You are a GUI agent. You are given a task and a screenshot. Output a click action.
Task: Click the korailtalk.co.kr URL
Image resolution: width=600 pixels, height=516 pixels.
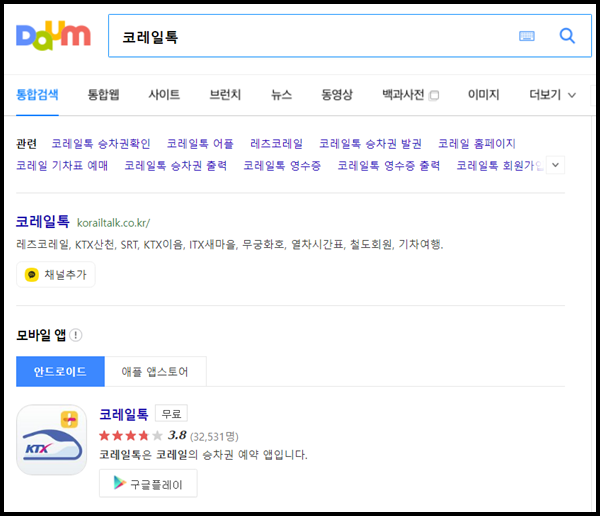114,223
